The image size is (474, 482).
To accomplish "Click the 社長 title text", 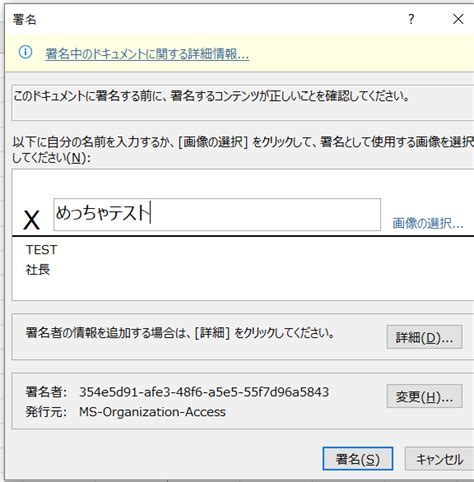I will pos(38,269).
